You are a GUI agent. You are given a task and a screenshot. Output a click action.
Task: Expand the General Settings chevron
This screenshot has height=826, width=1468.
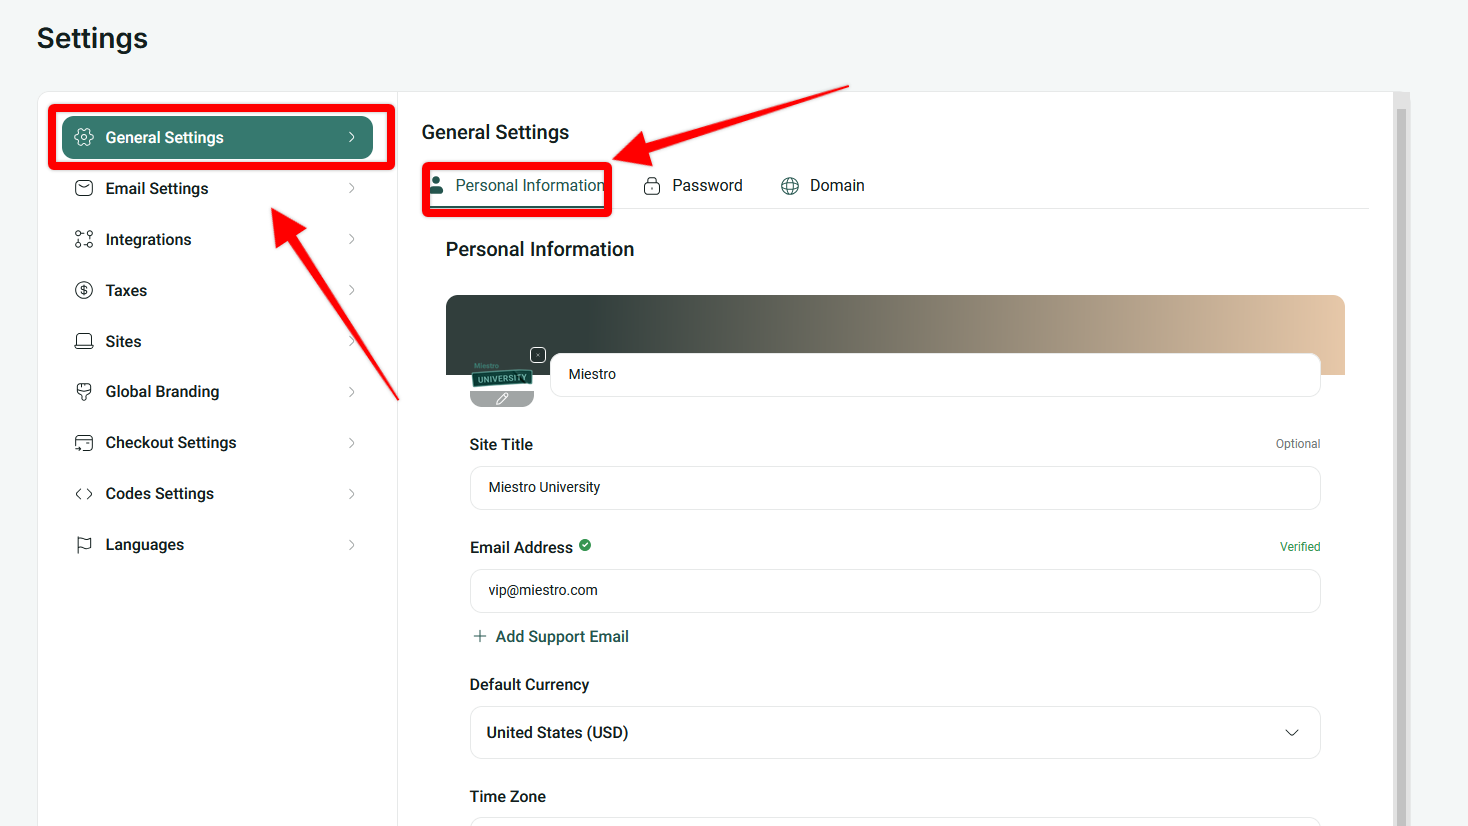click(352, 137)
